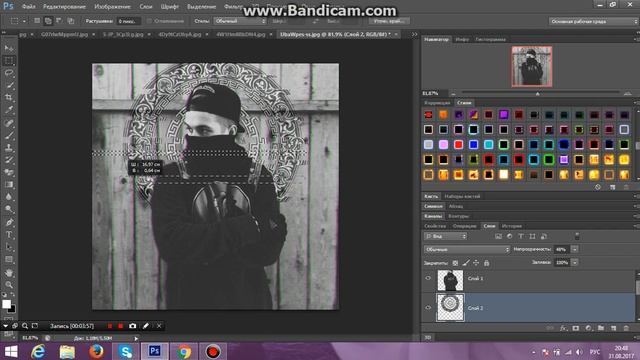Click the Символ panel tab
The height and width of the screenshot is (360, 640).
(433, 206)
